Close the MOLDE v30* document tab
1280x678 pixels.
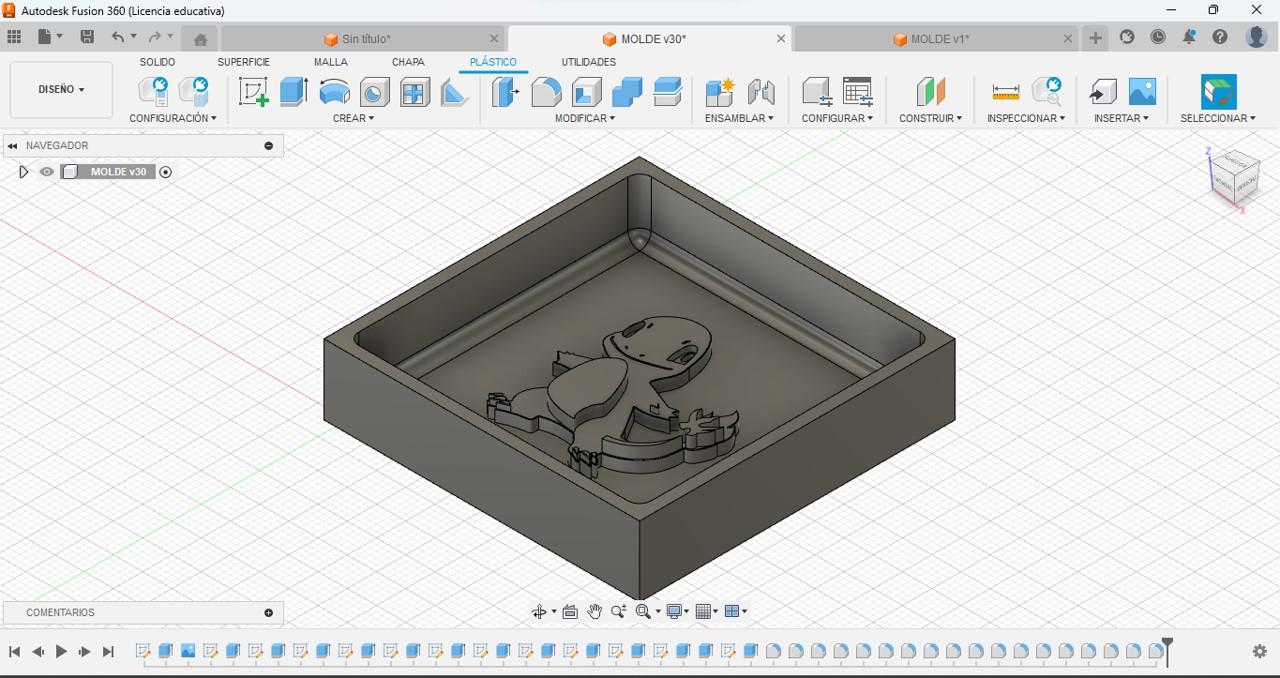pos(781,39)
